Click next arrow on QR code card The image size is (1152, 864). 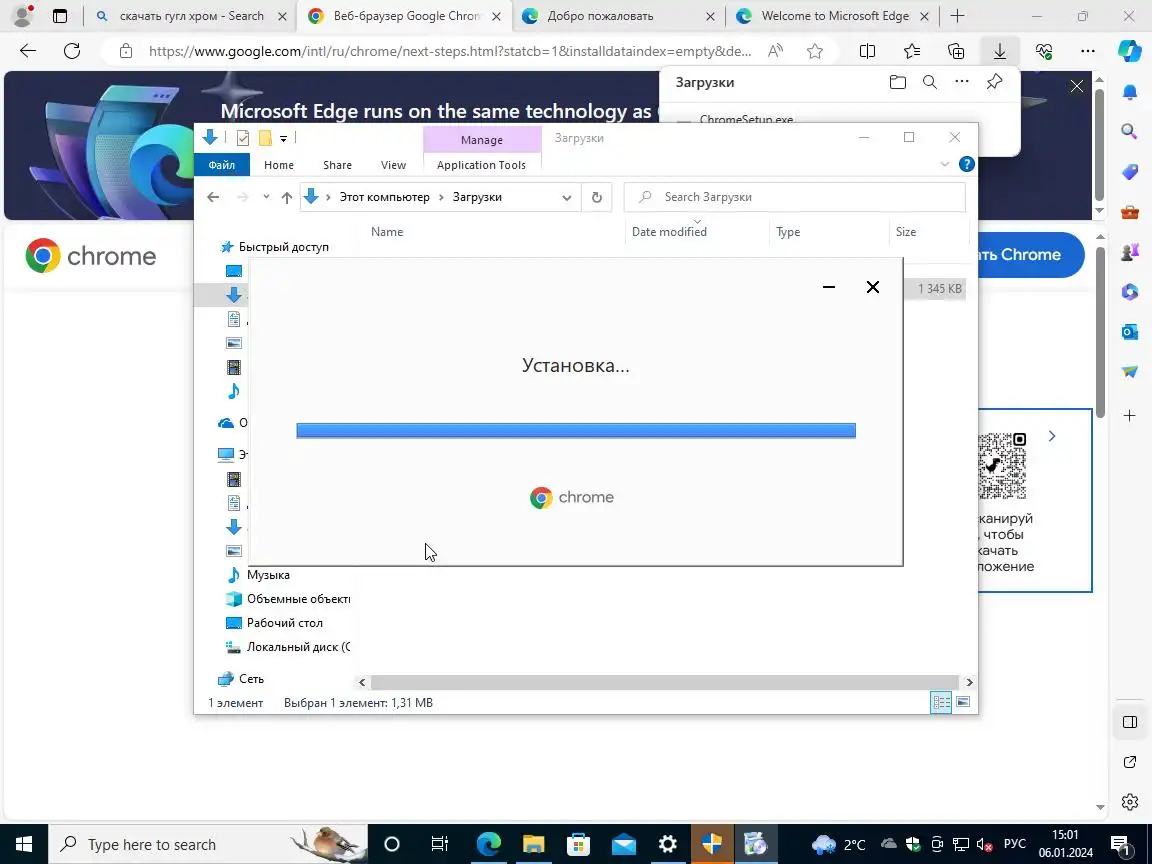[1052, 436]
